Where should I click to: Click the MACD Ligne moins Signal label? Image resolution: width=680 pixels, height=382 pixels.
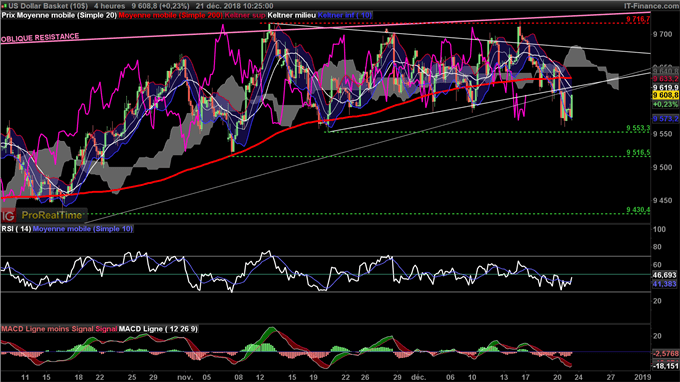pos(47,329)
